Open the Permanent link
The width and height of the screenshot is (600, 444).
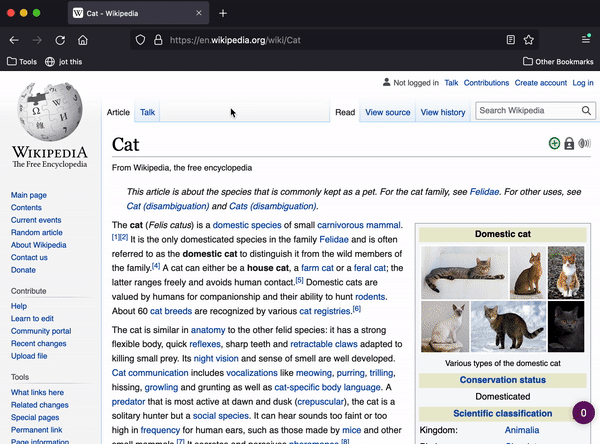point(36,430)
